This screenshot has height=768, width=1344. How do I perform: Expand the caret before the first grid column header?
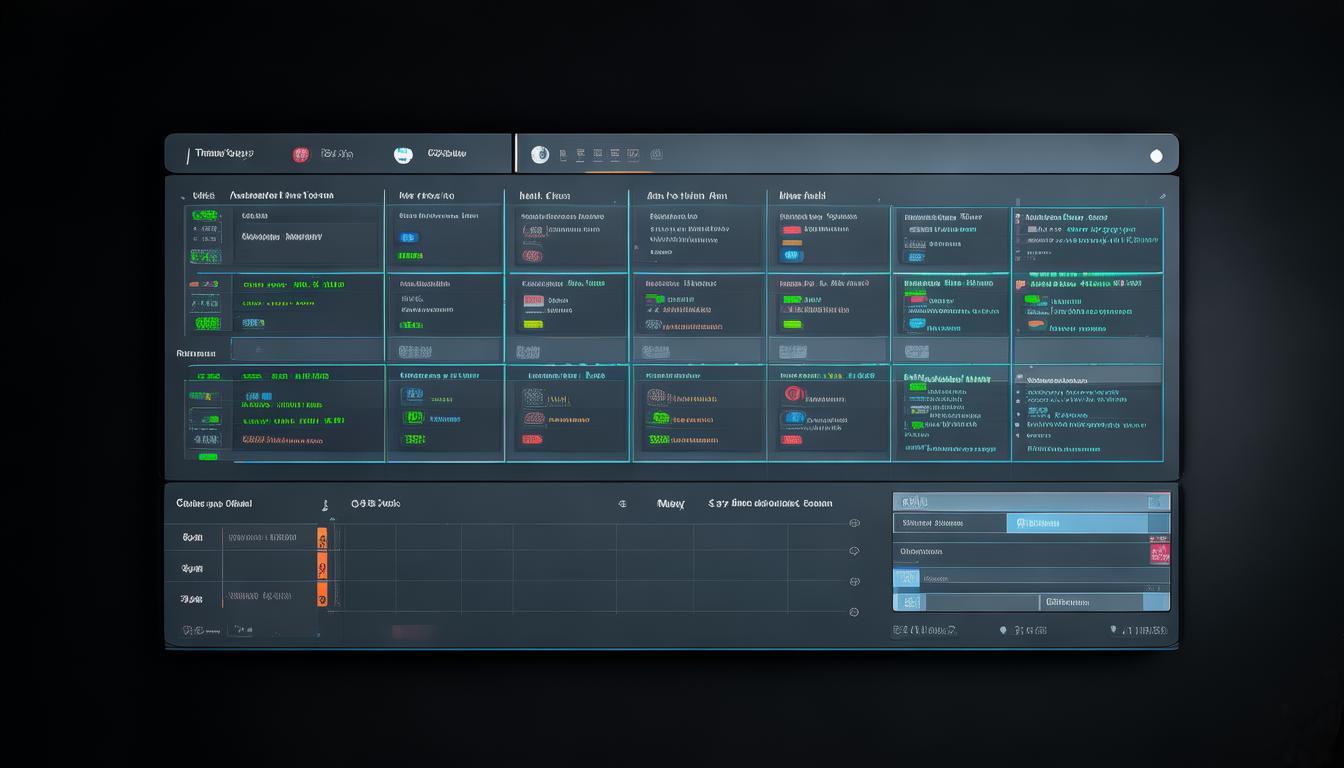(182, 197)
